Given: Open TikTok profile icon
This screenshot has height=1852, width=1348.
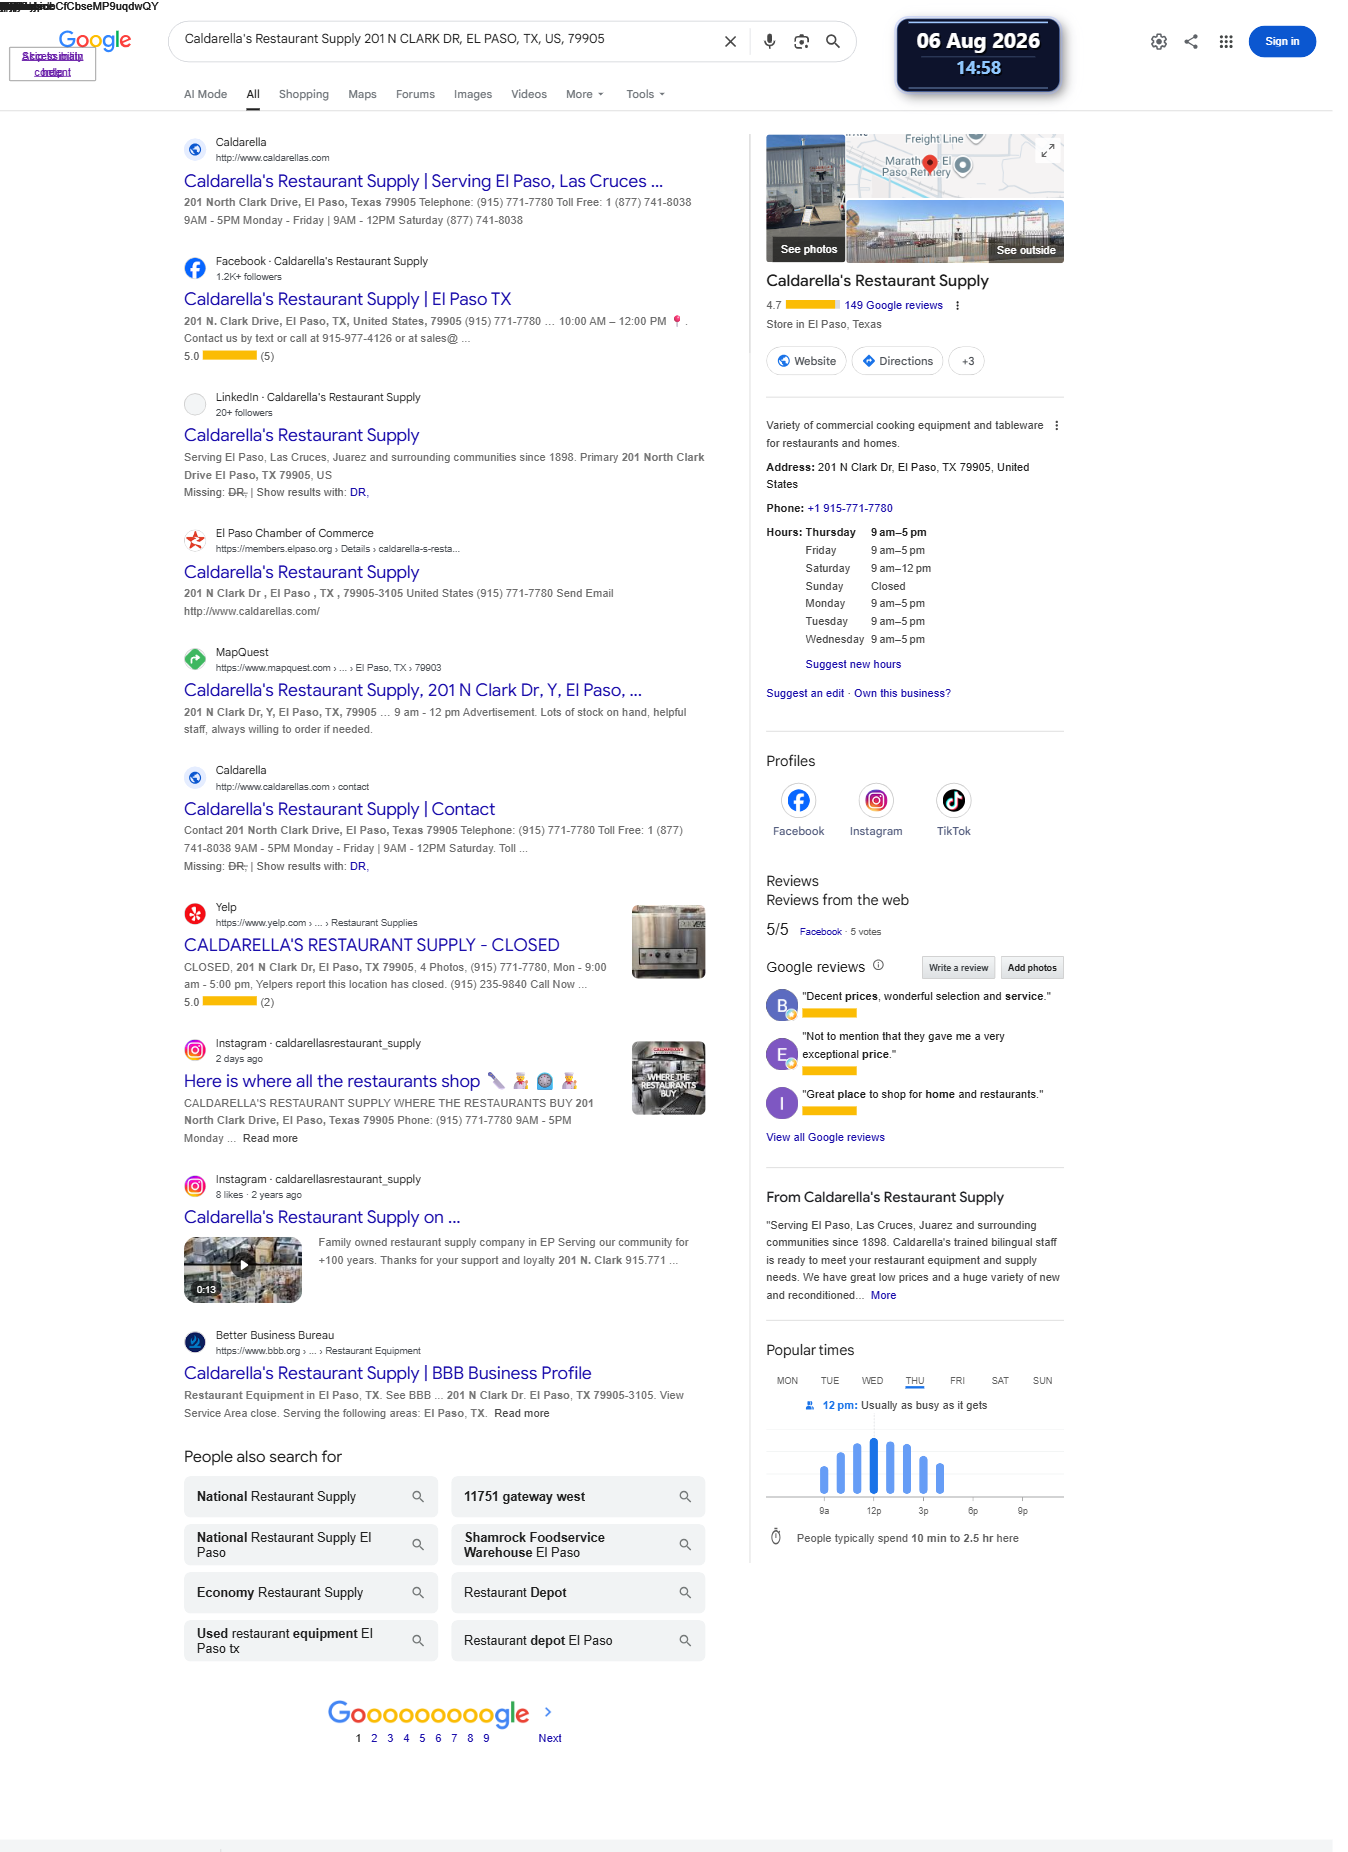Looking at the screenshot, I should tap(954, 801).
